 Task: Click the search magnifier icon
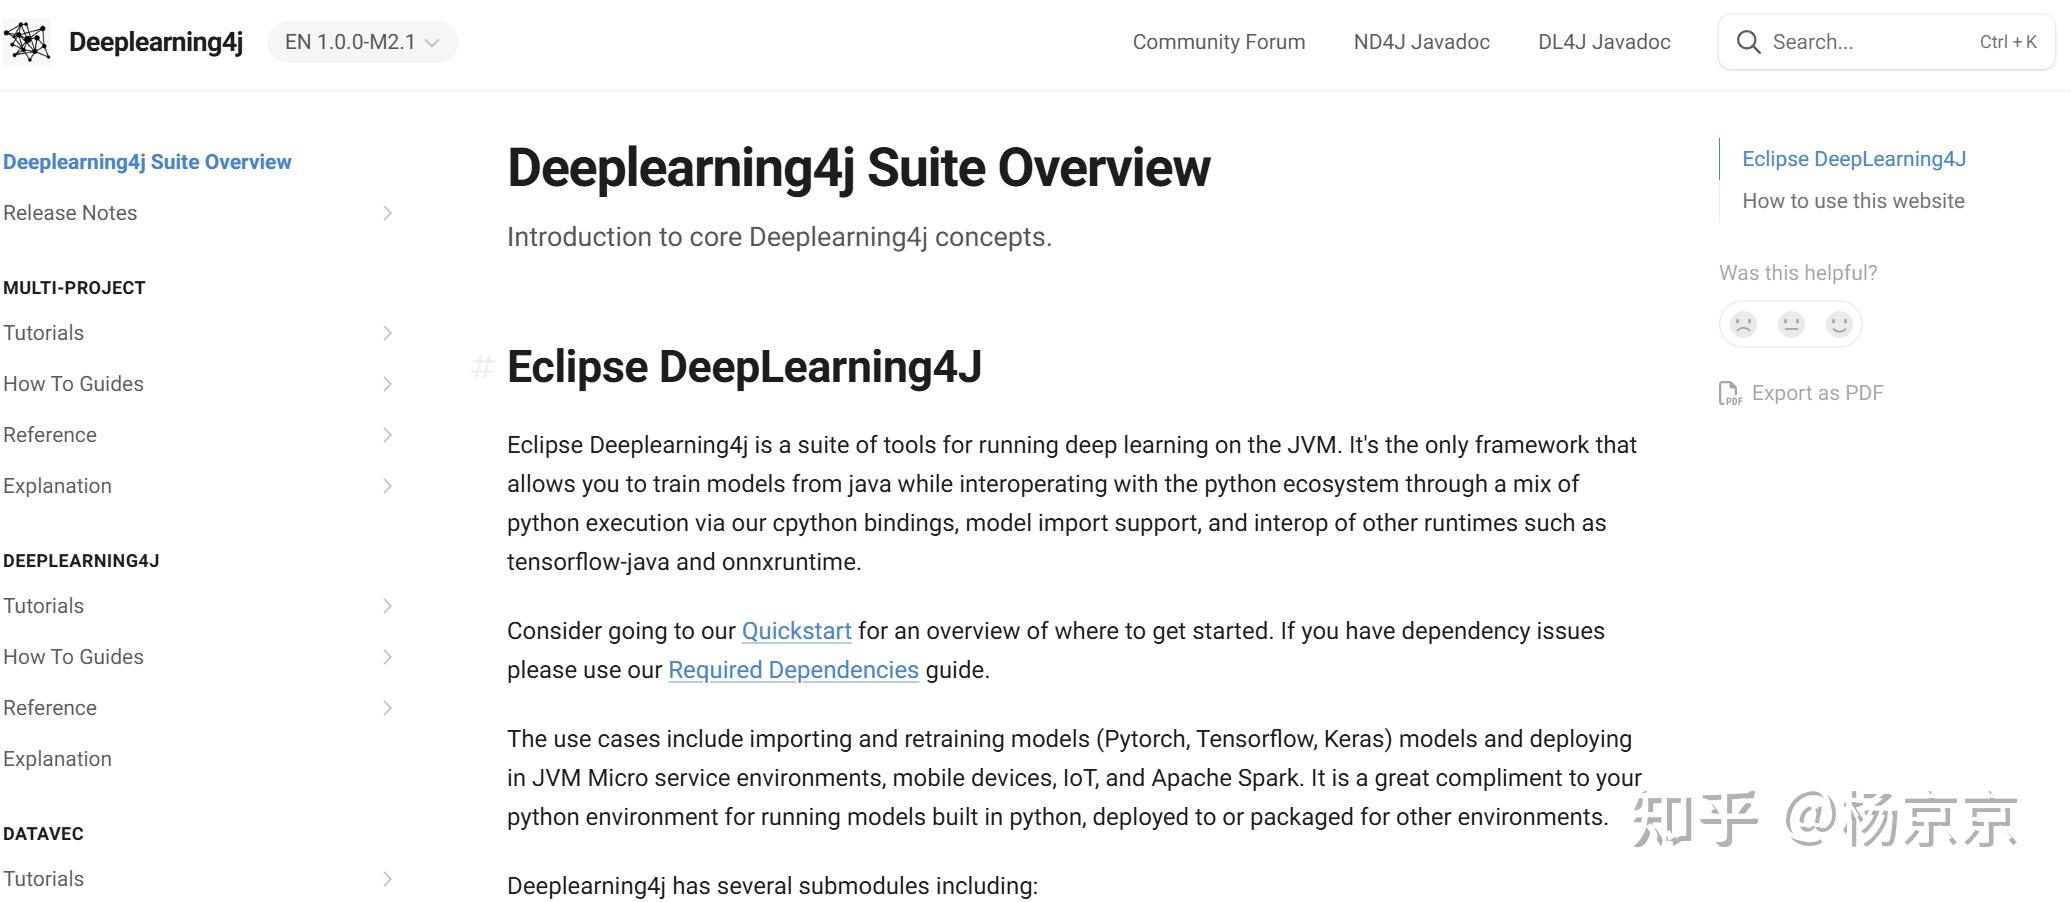pos(1748,41)
